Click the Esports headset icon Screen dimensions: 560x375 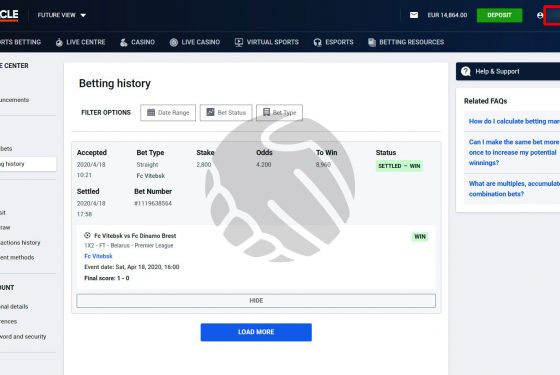click(x=318, y=42)
